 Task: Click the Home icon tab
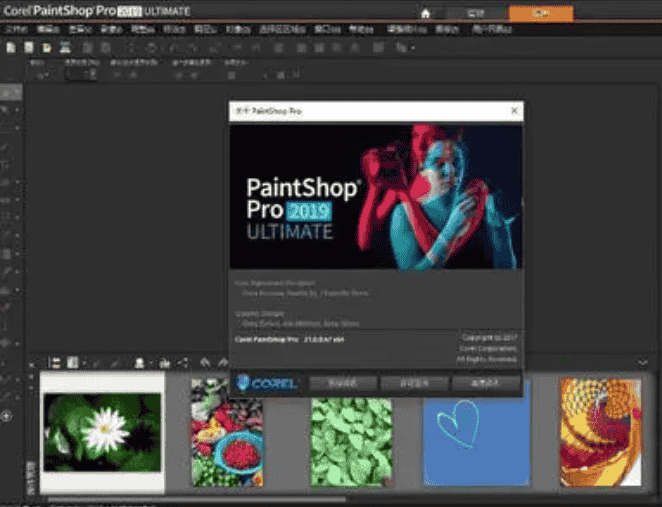[426, 13]
